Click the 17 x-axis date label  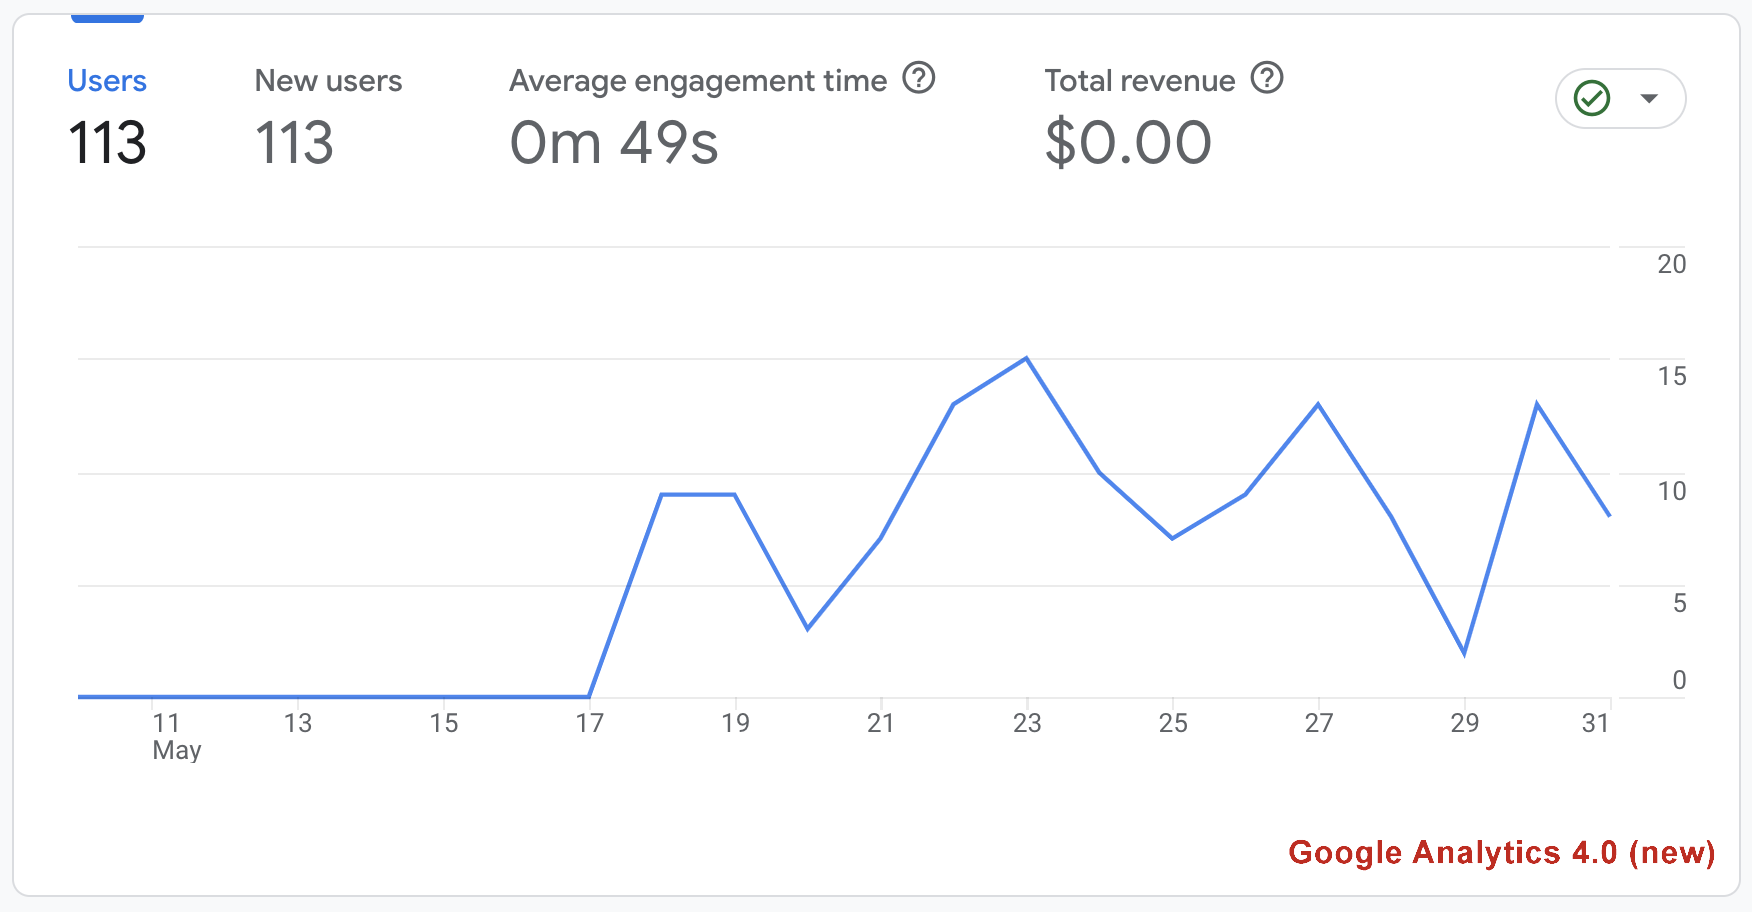point(589,724)
